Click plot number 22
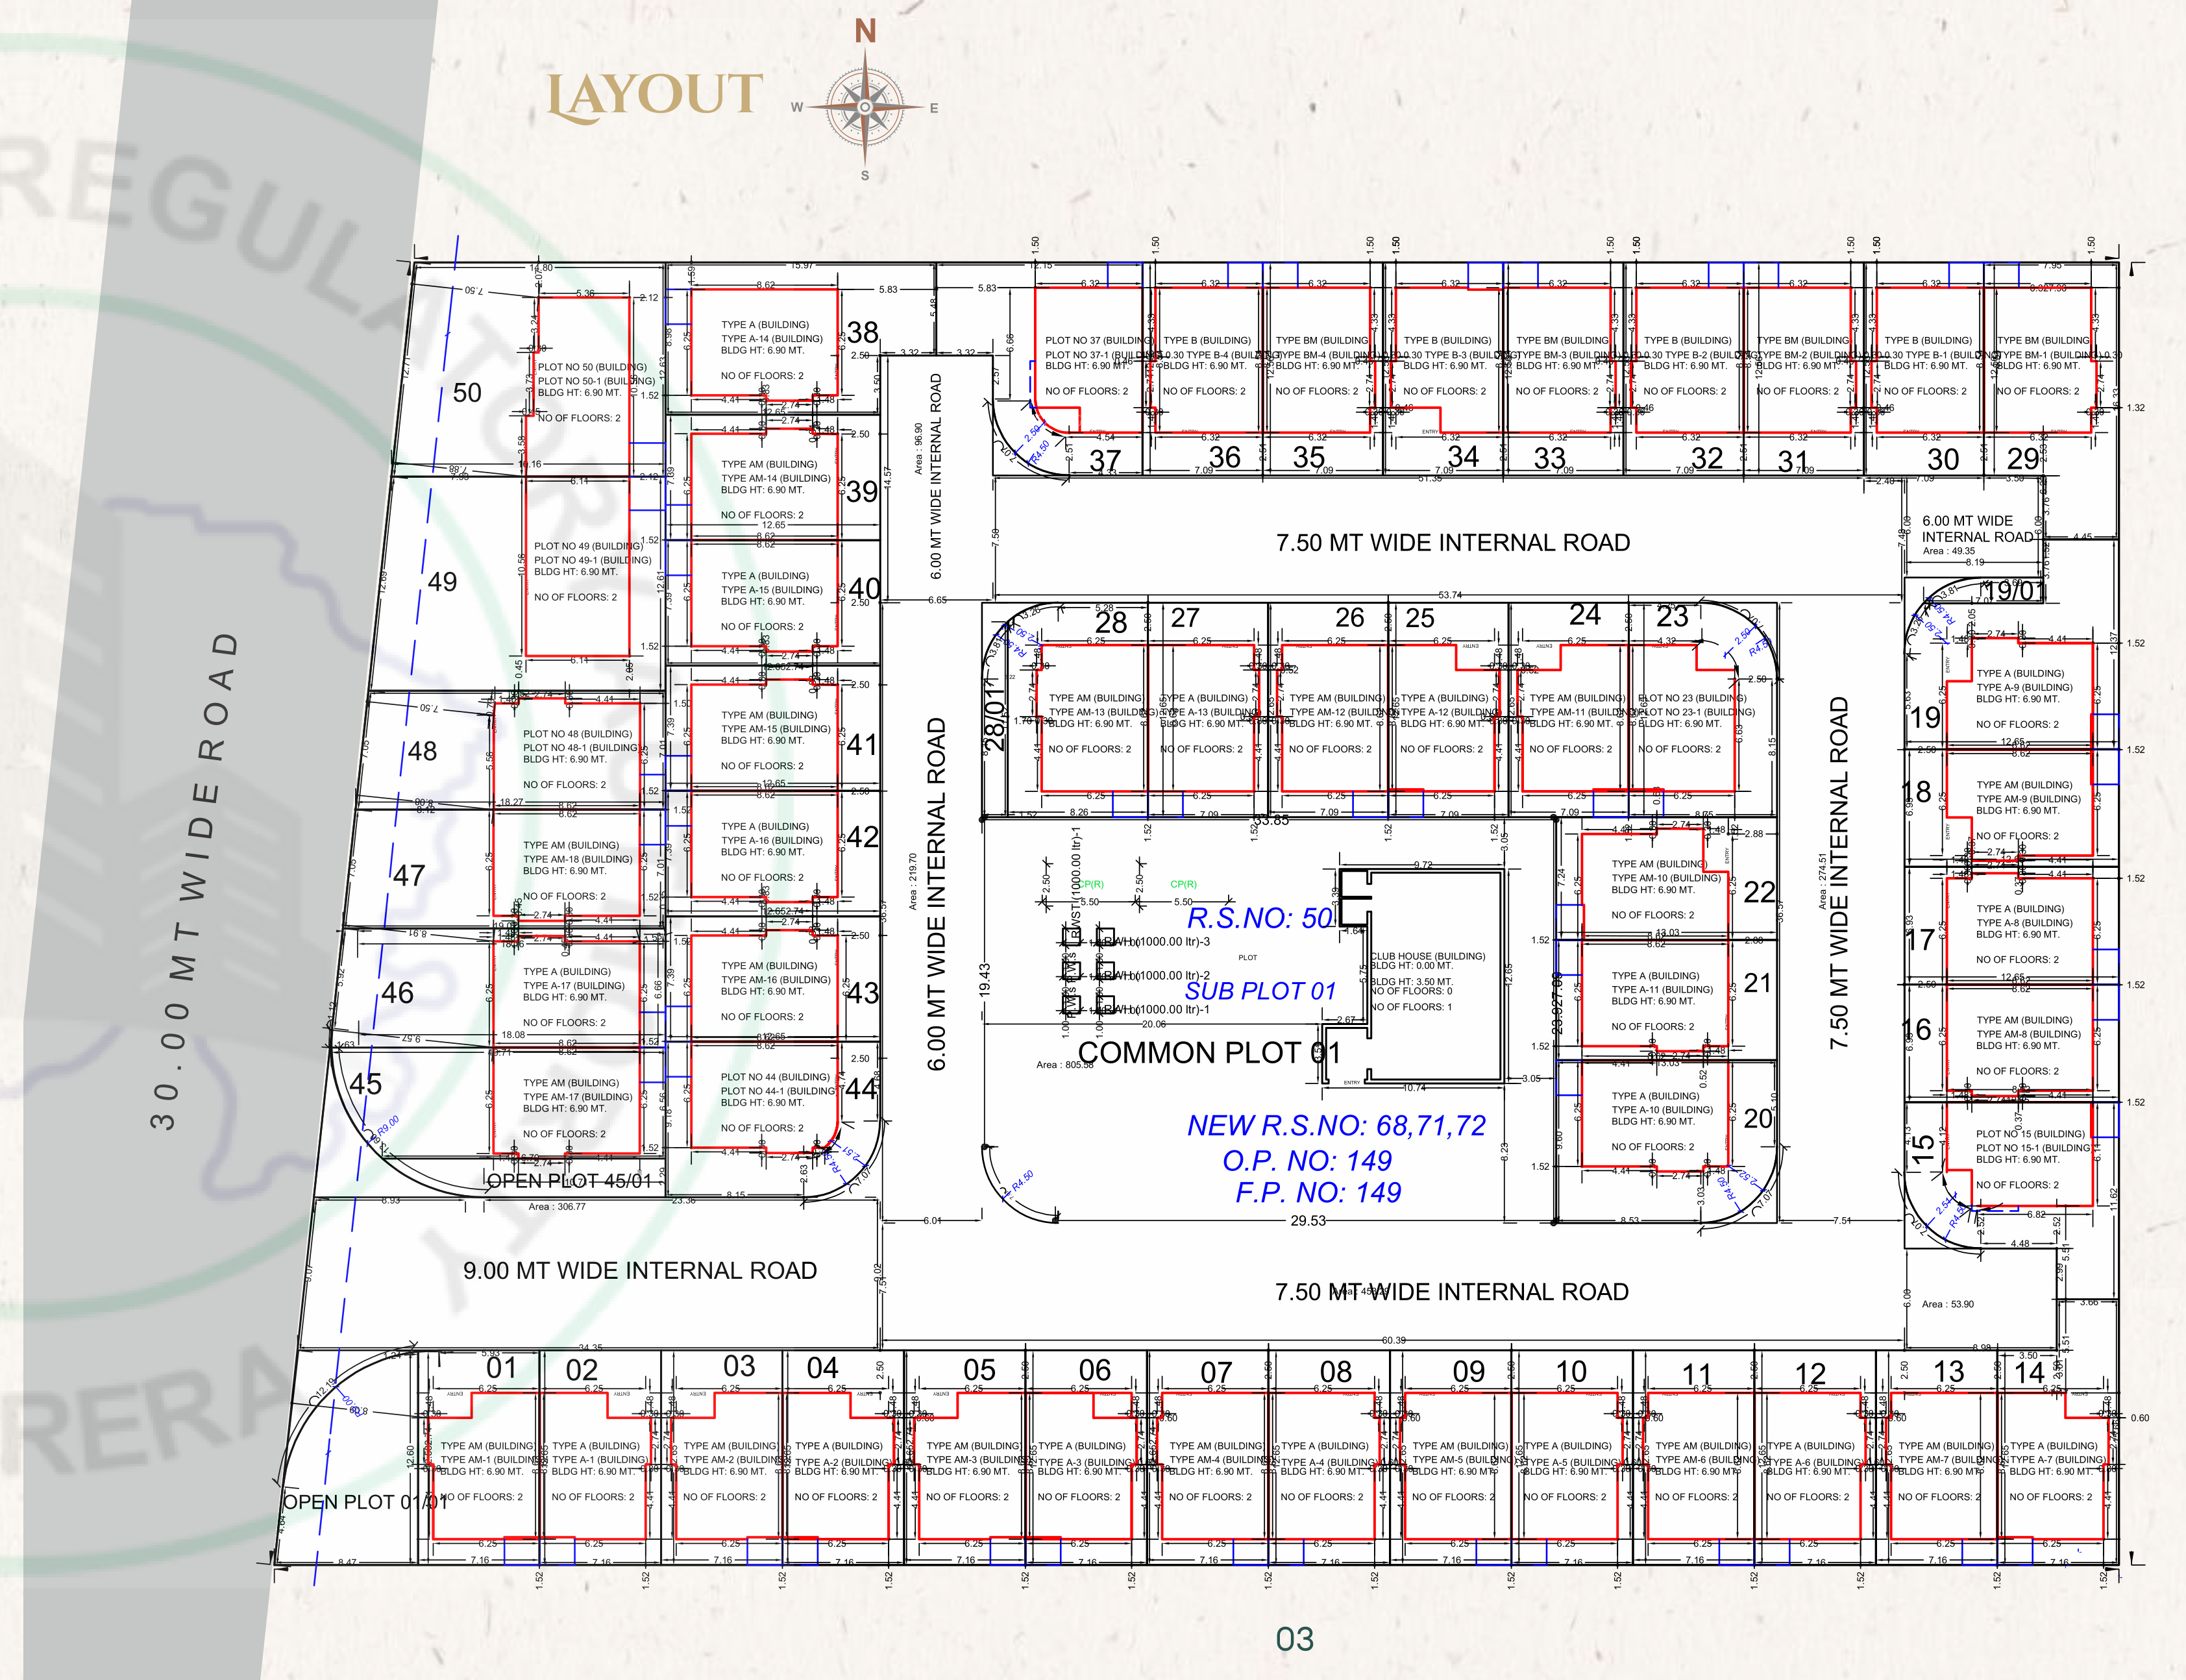 click(1759, 892)
